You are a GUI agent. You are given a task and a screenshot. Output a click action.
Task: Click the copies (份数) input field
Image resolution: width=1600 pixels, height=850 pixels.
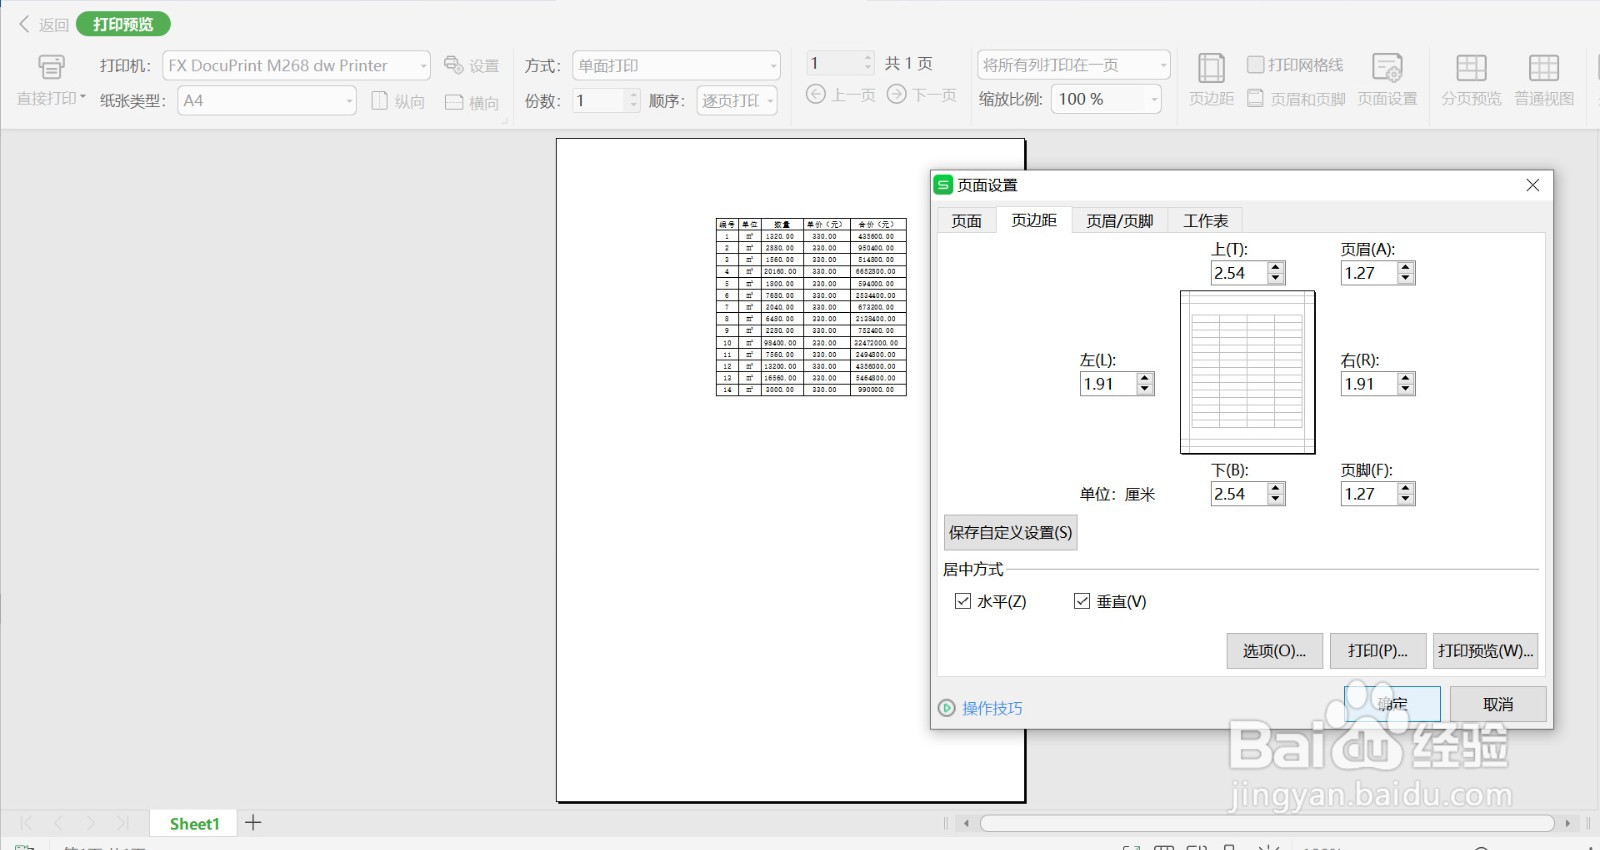click(x=599, y=100)
